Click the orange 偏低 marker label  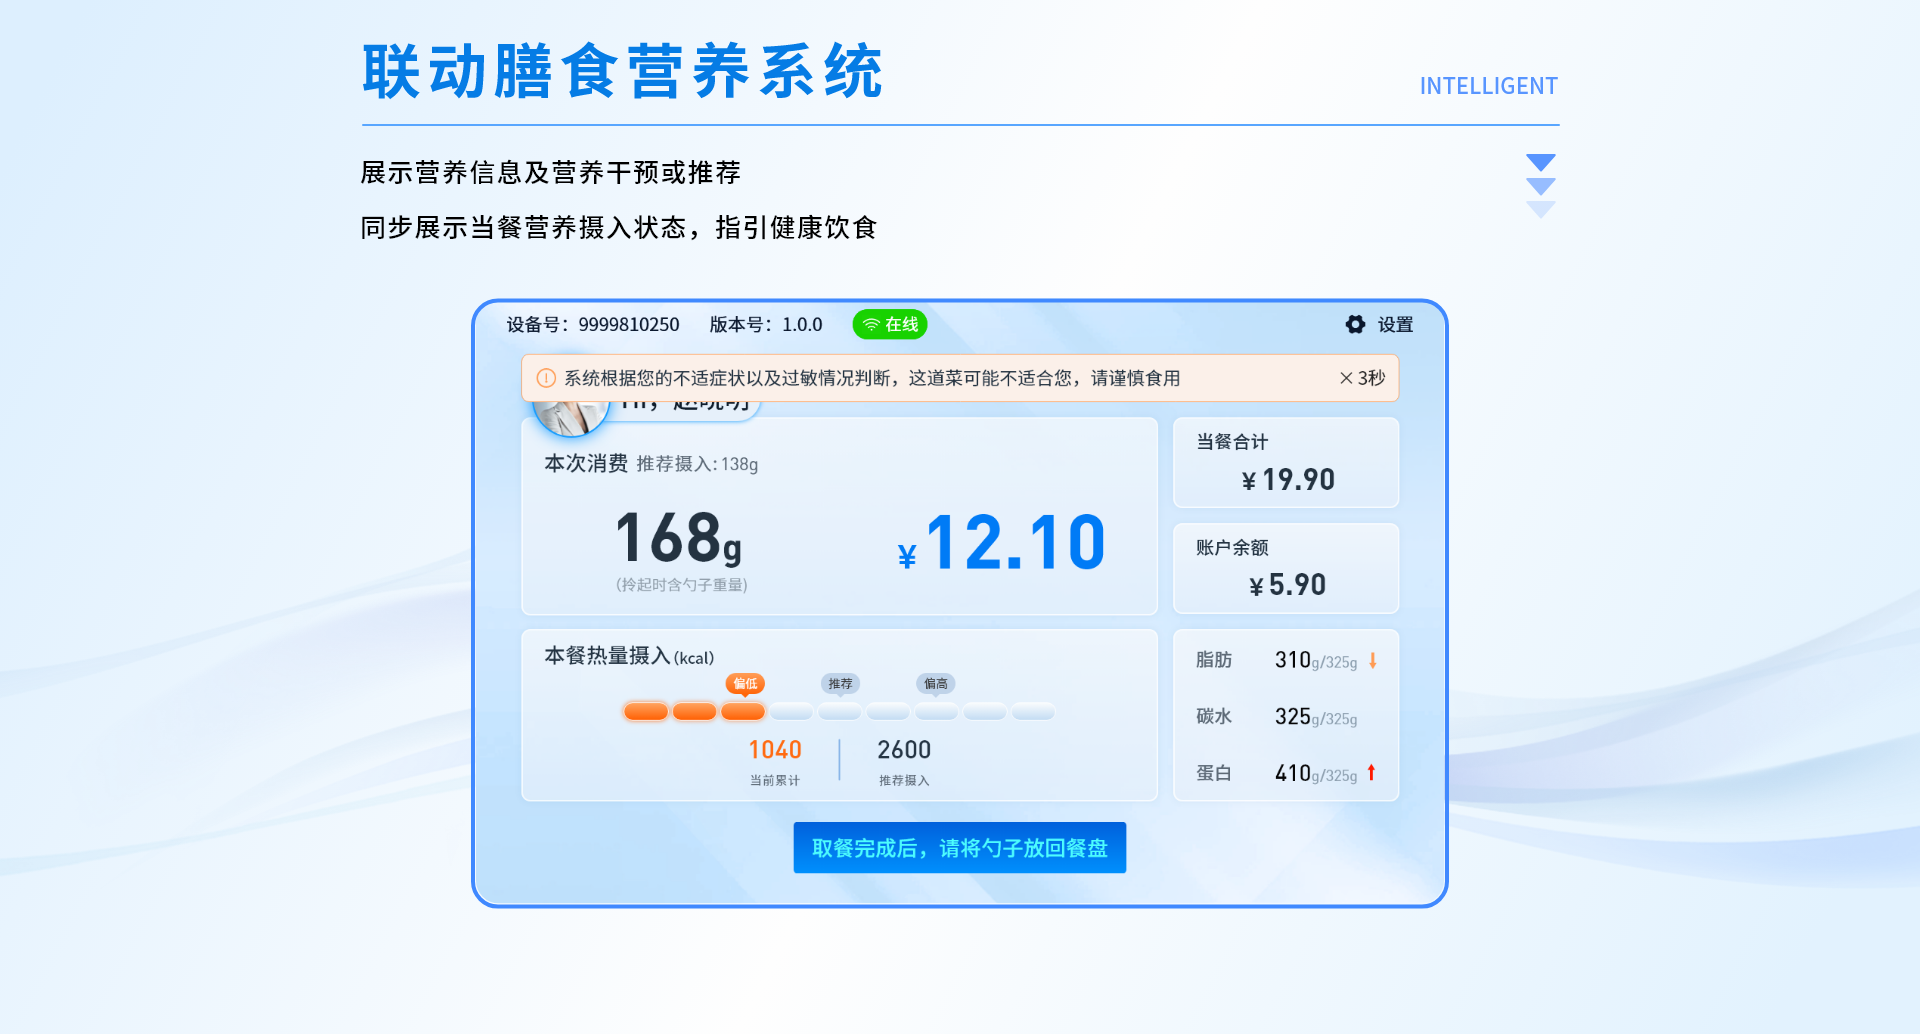click(745, 684)
